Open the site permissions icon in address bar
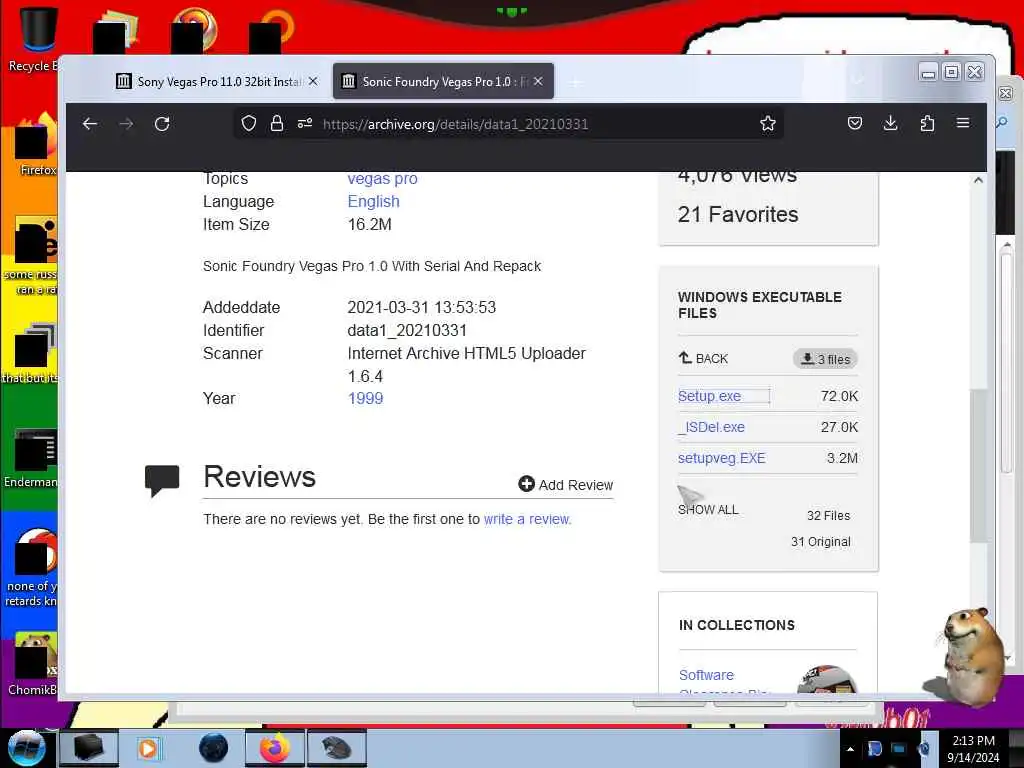Screen dimensions: 1024x768 305,123
